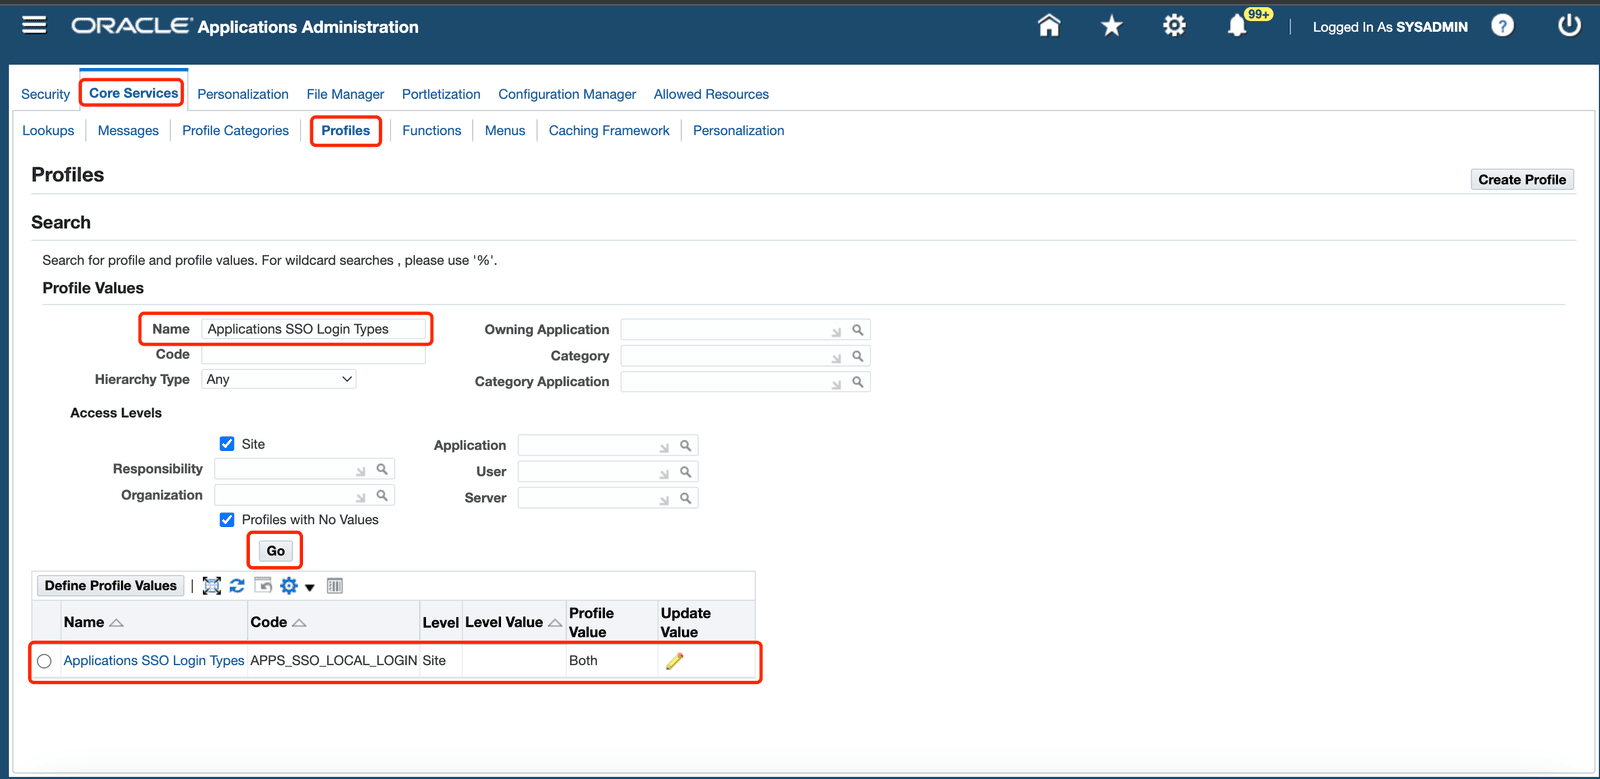
Task: Open User search magnifier icon
Action: (x=686, y=472)
